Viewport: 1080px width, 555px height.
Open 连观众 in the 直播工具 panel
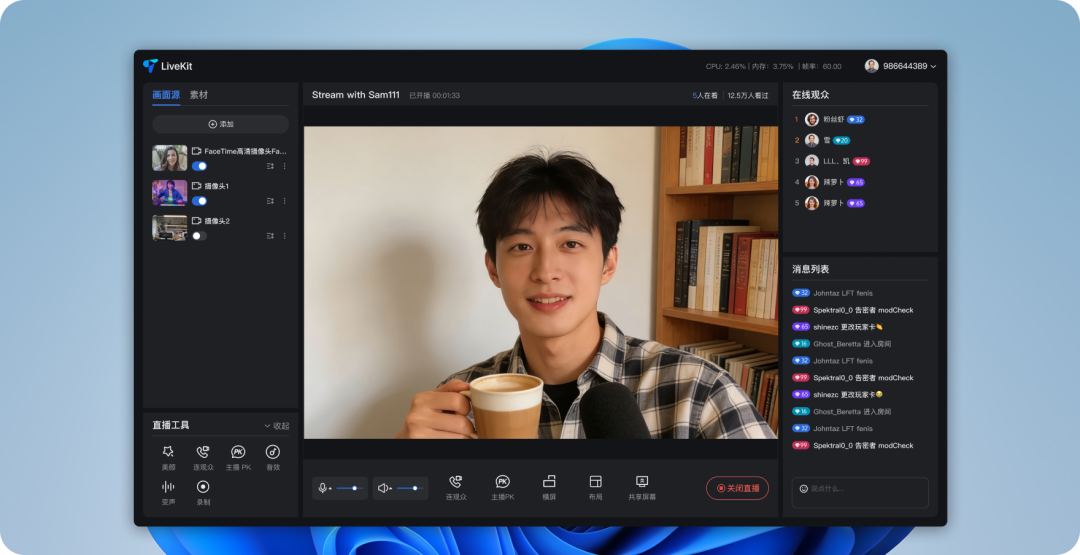click(x=203, y=457)
